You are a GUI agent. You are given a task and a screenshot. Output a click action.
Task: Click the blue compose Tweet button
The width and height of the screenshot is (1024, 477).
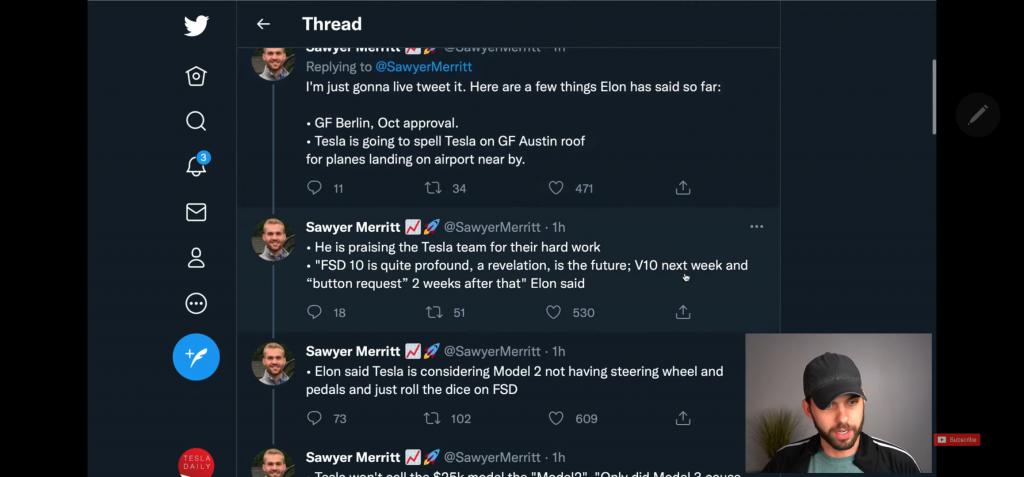point(196,357)
